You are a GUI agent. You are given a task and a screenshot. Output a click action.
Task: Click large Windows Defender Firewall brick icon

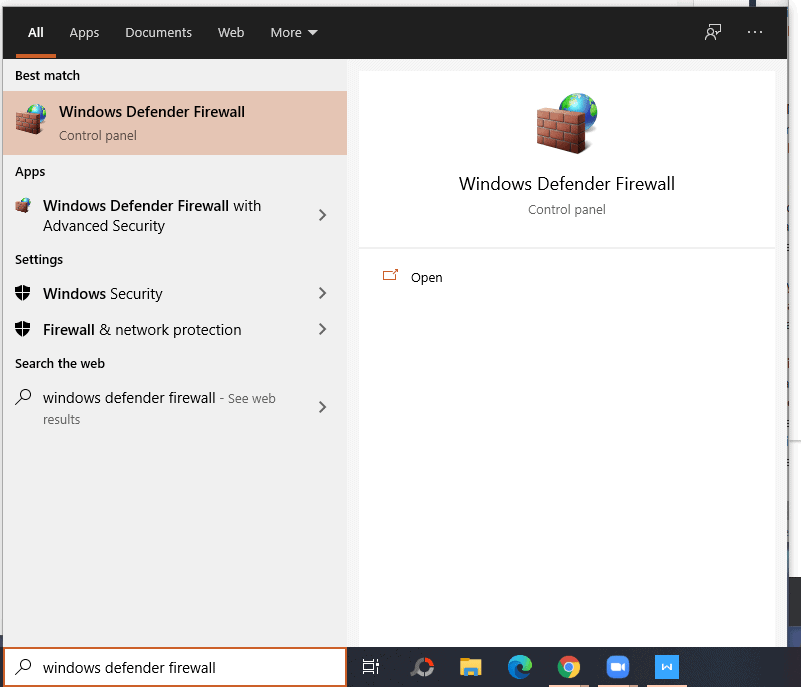pyautogui.click(x=567, y=124)
